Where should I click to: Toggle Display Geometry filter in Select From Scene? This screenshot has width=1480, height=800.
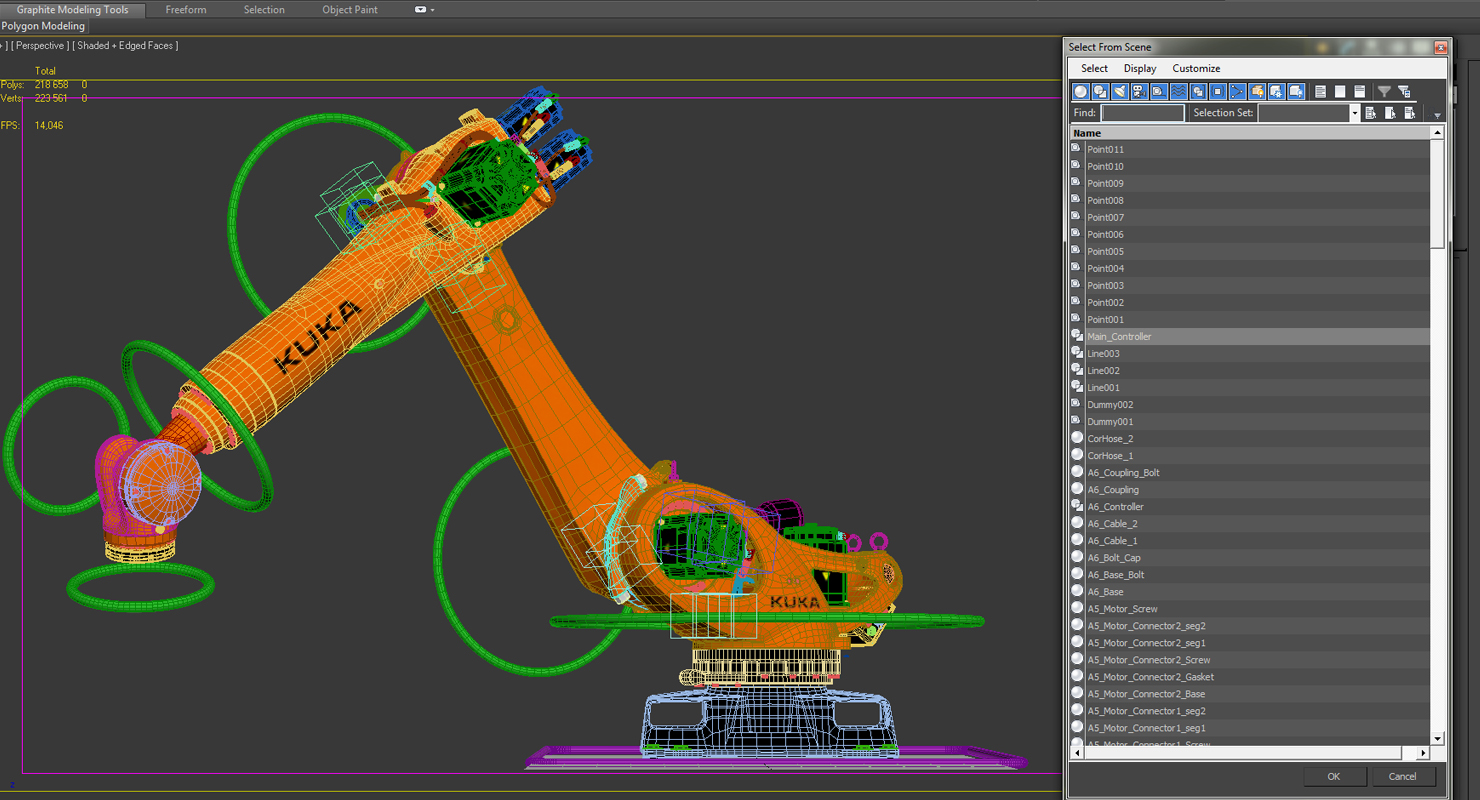point(1081,92)
